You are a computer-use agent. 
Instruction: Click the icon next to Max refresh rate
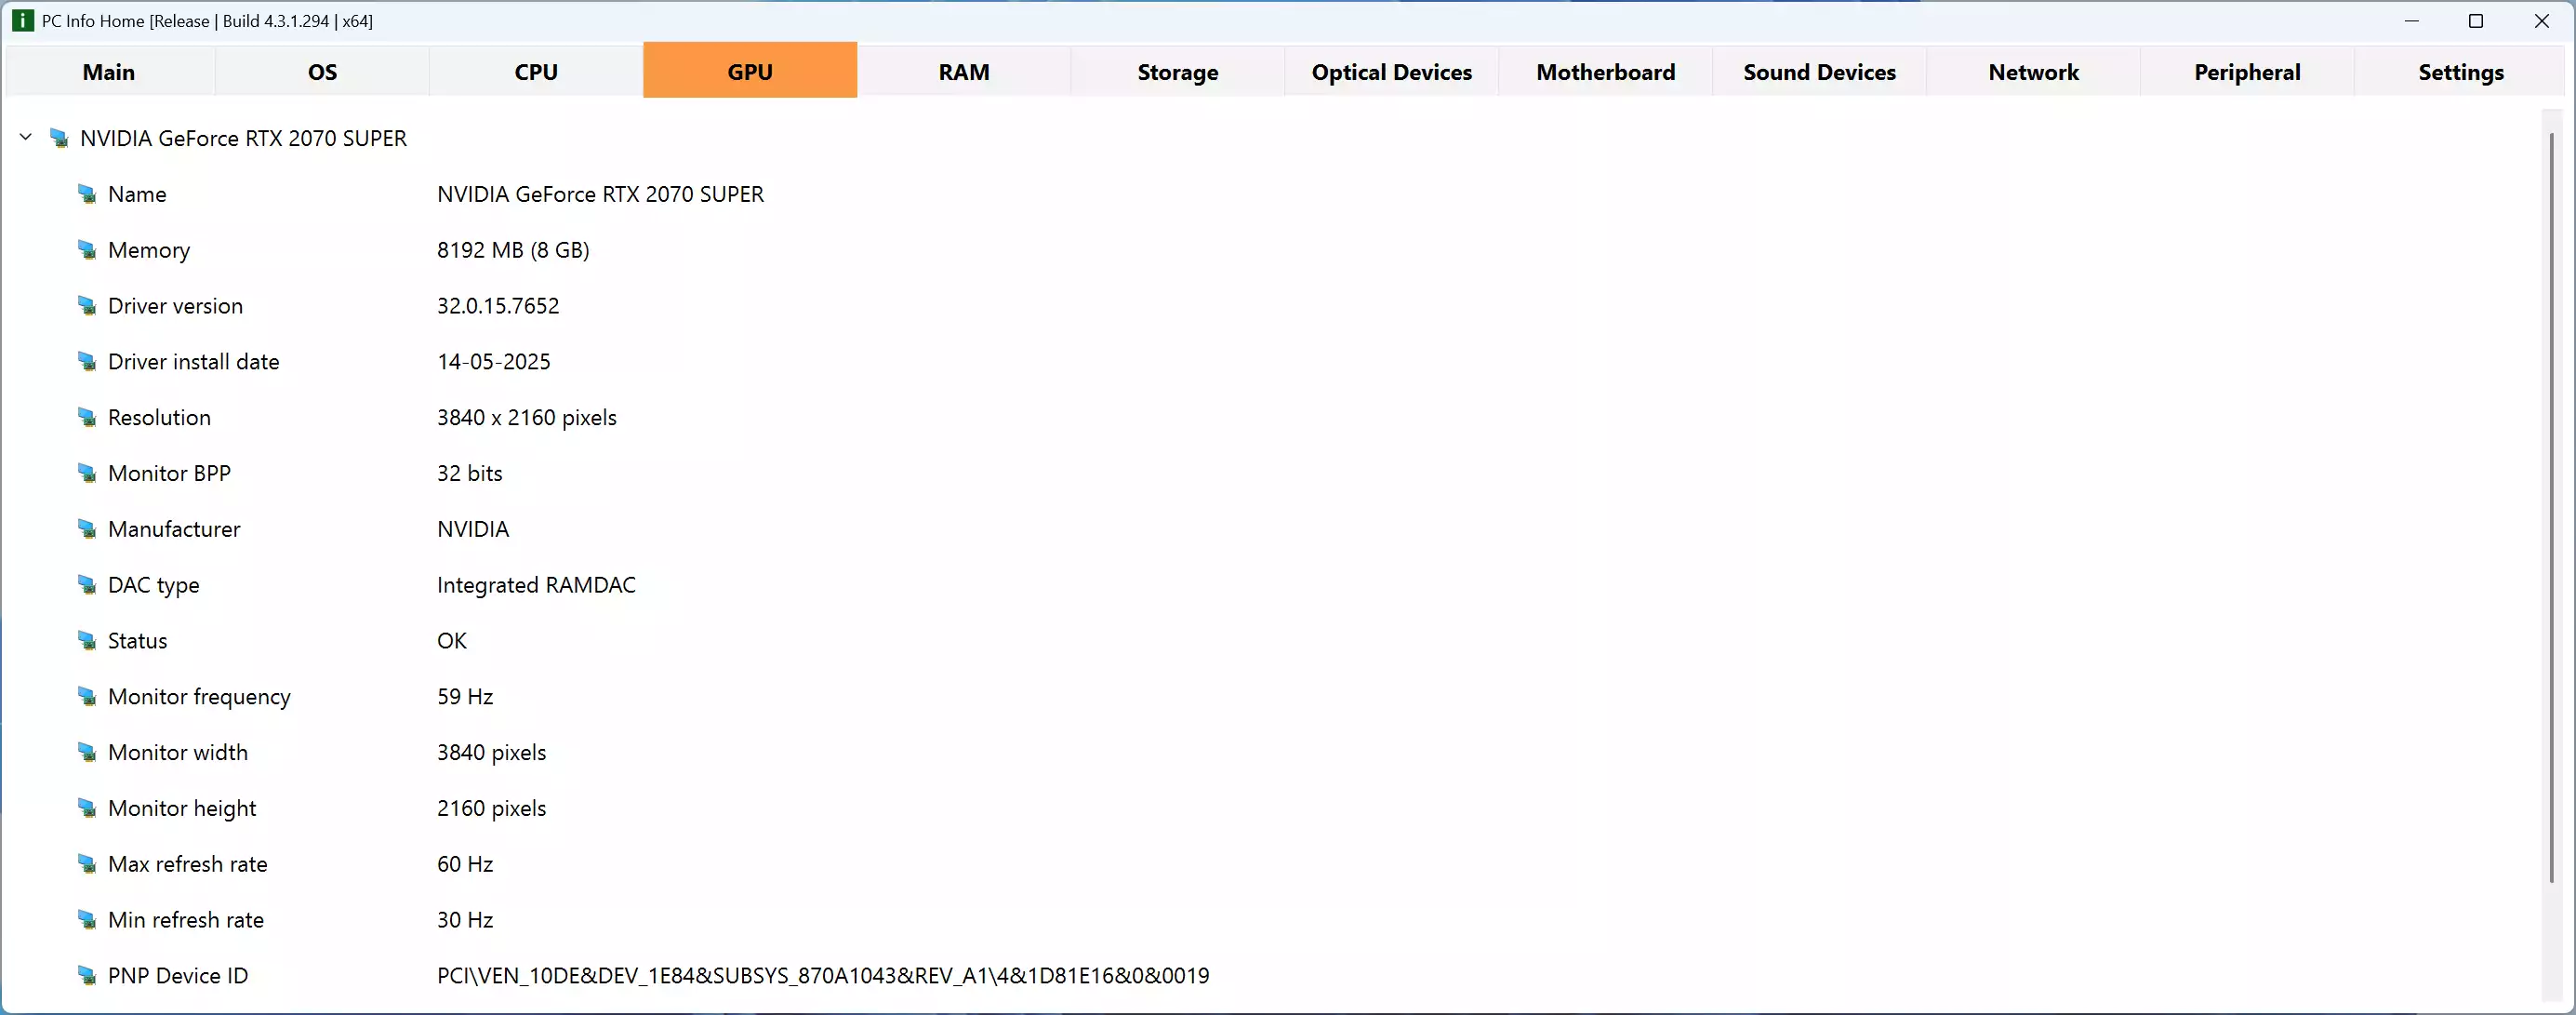tap(88, 864)
